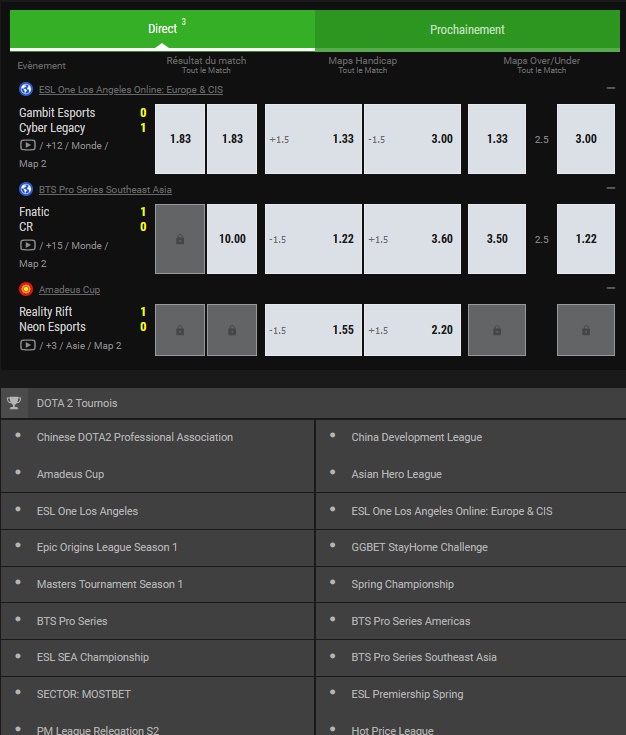Click the locked Reality Rift match result odds
This screenshot has width=626, height=735.
180,330
